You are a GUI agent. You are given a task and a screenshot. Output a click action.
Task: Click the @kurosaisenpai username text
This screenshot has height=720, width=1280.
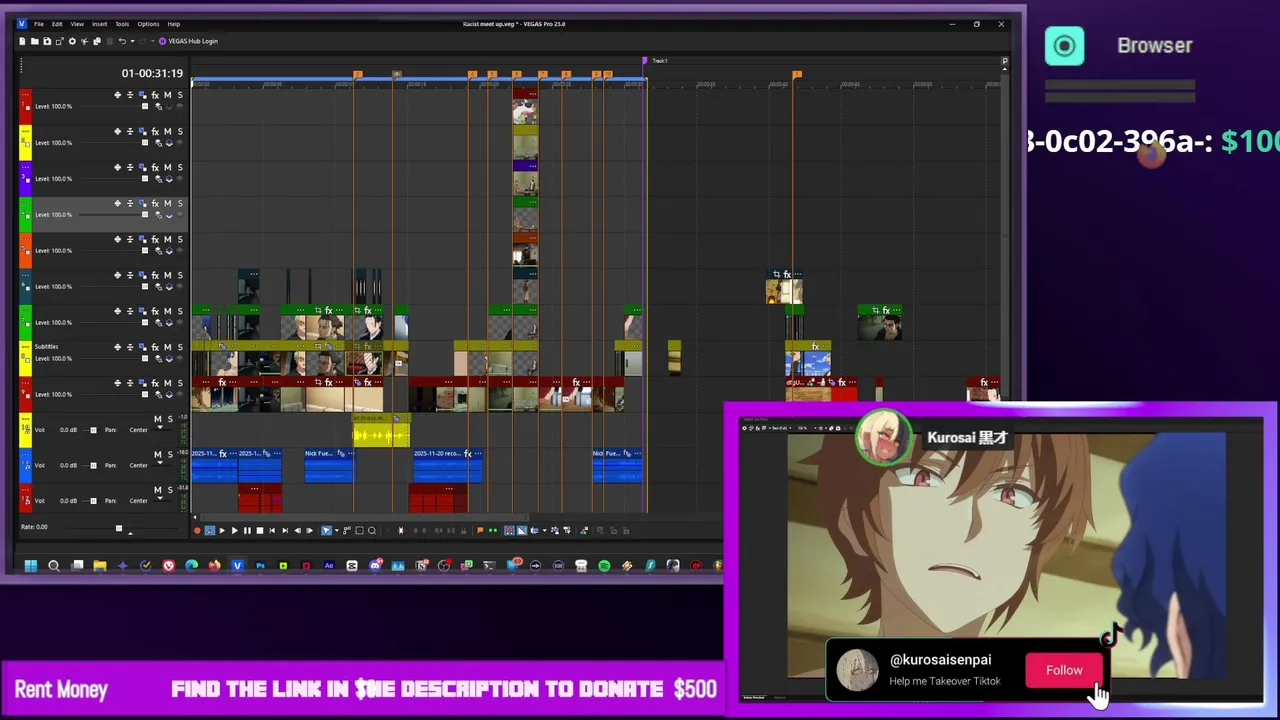coord(940,660)
